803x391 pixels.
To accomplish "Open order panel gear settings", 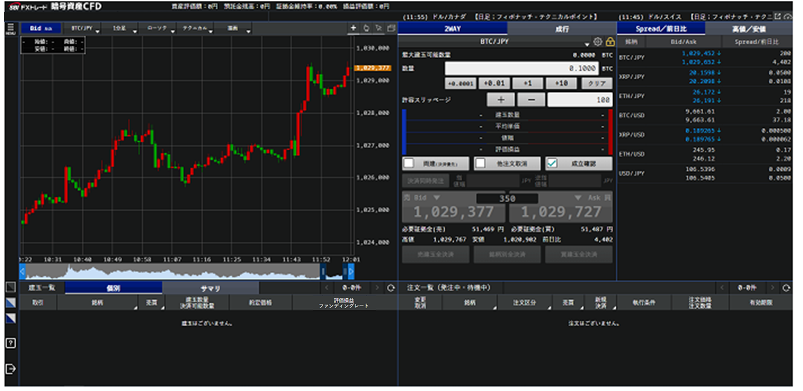I will pos(597,42).
